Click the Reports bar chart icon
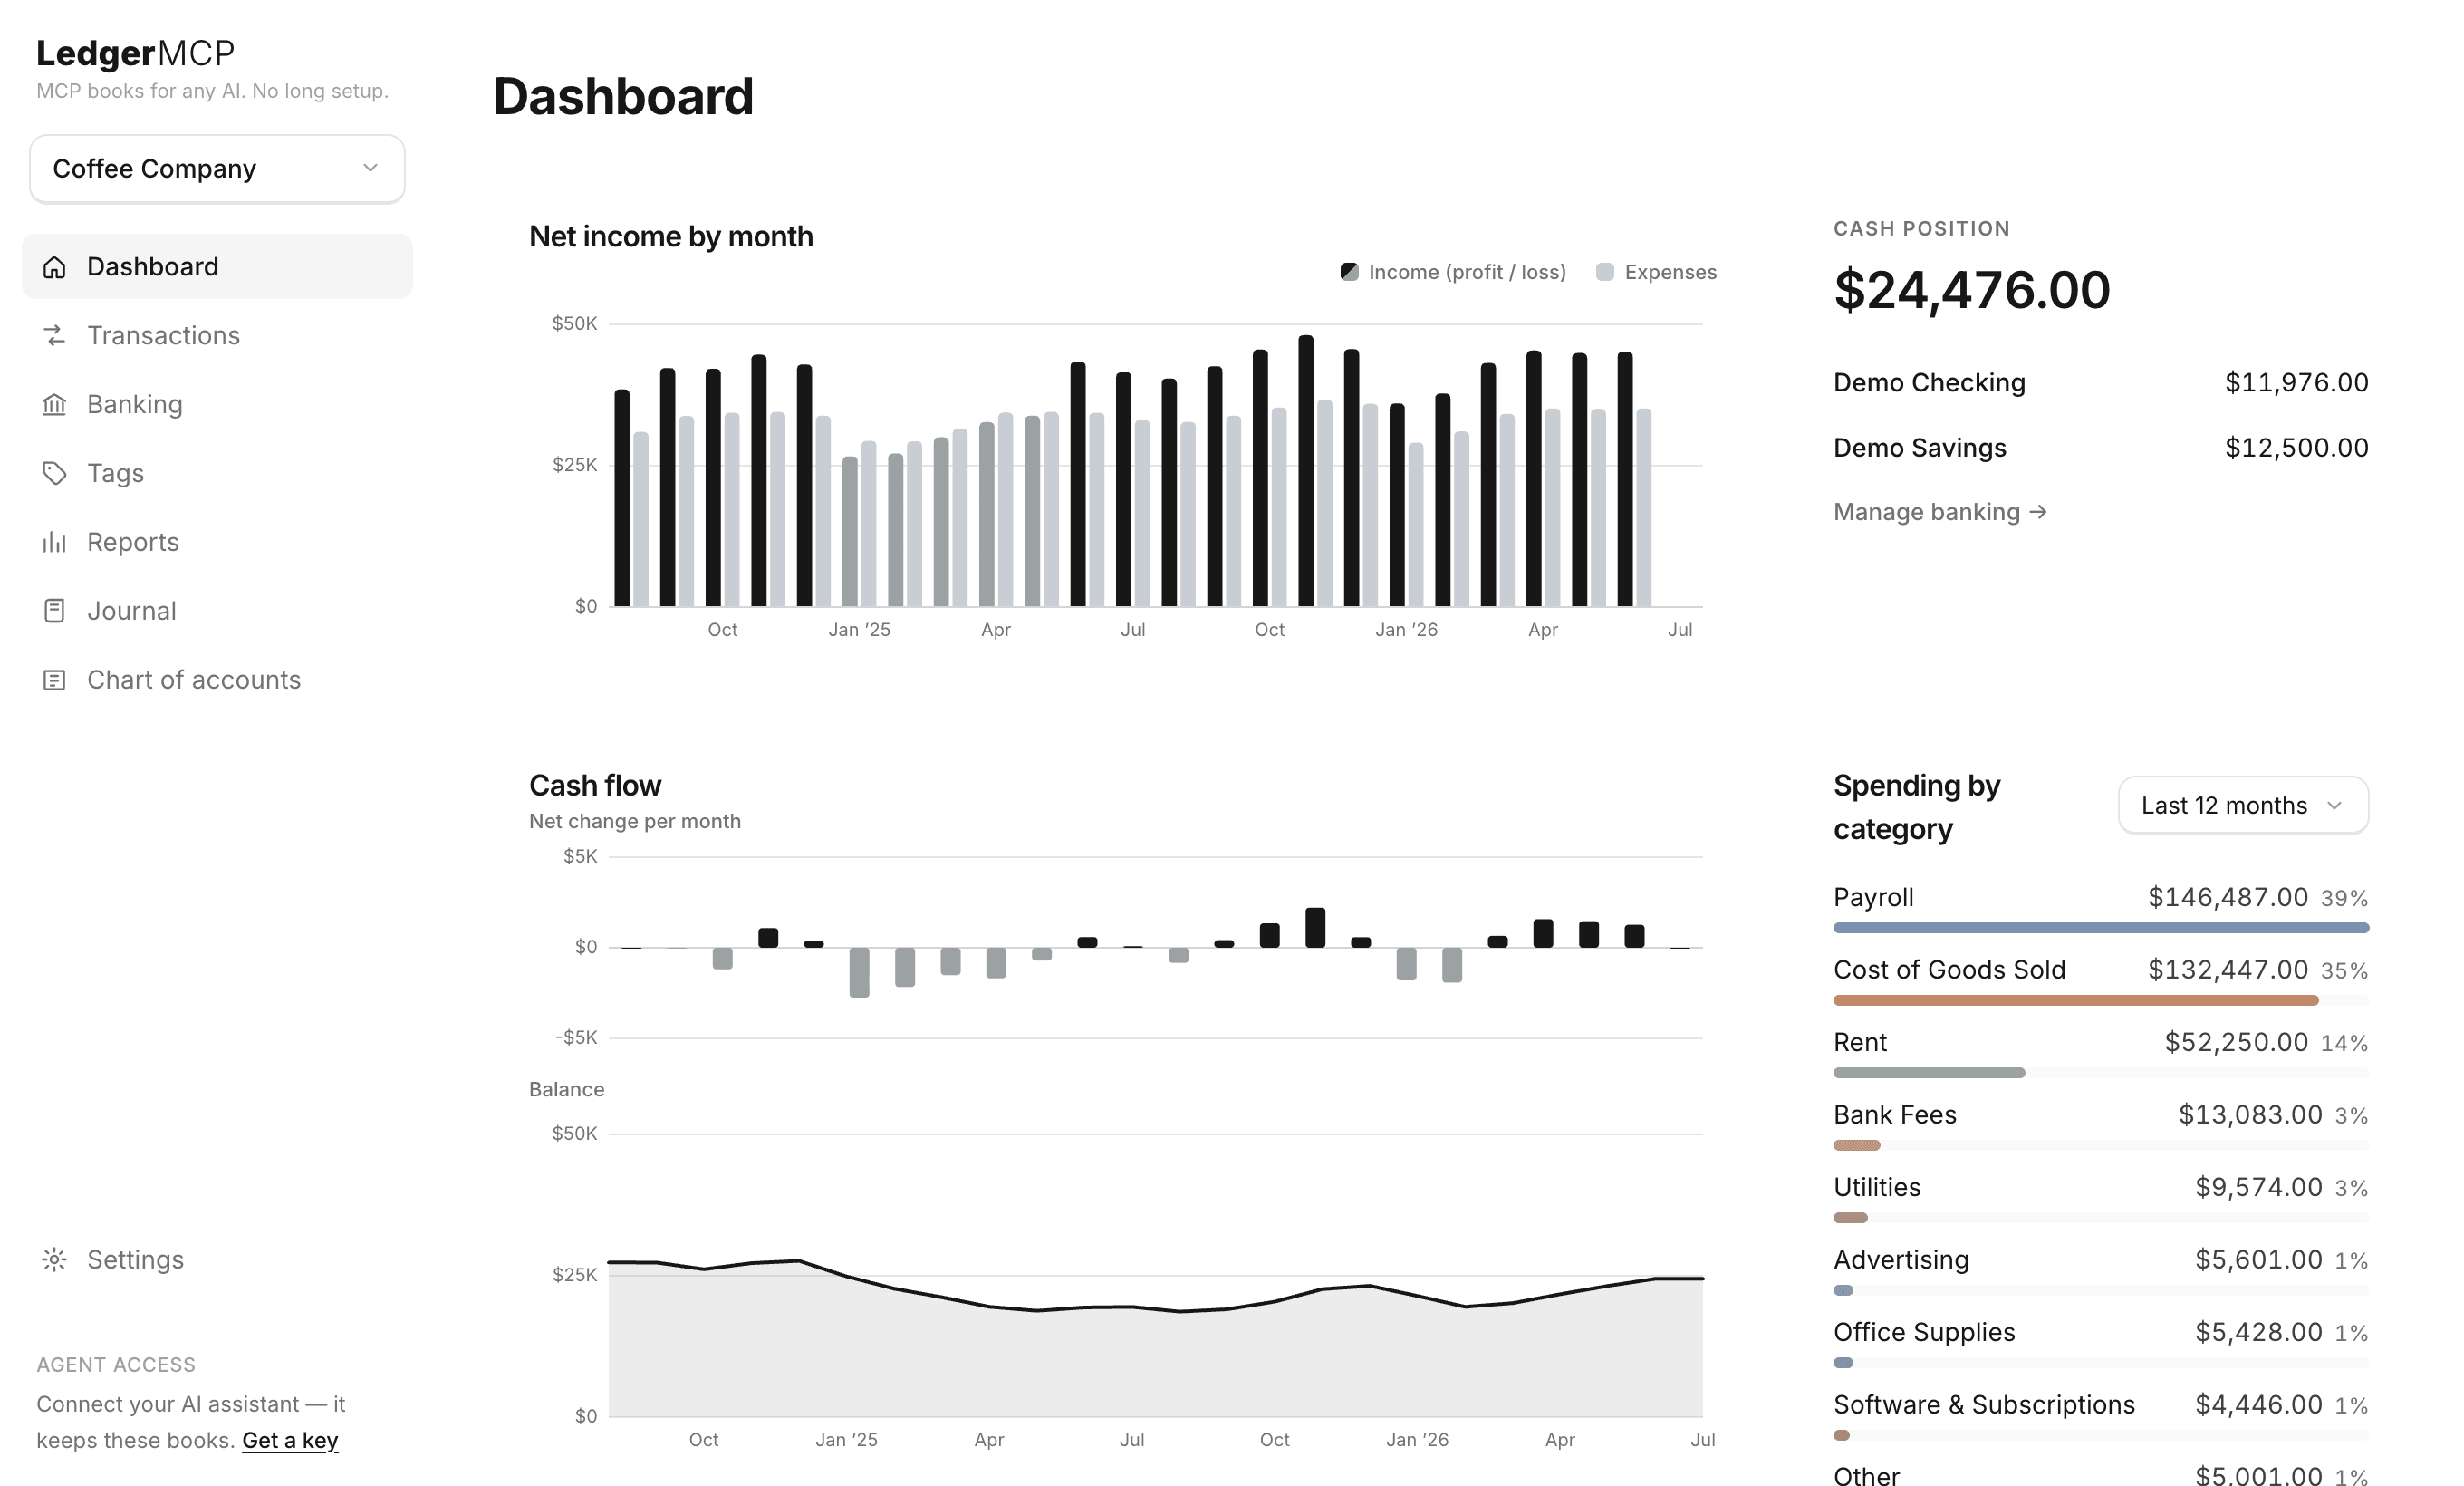The height and width of the screenshot is (1486, 2464). pos(54,543)
